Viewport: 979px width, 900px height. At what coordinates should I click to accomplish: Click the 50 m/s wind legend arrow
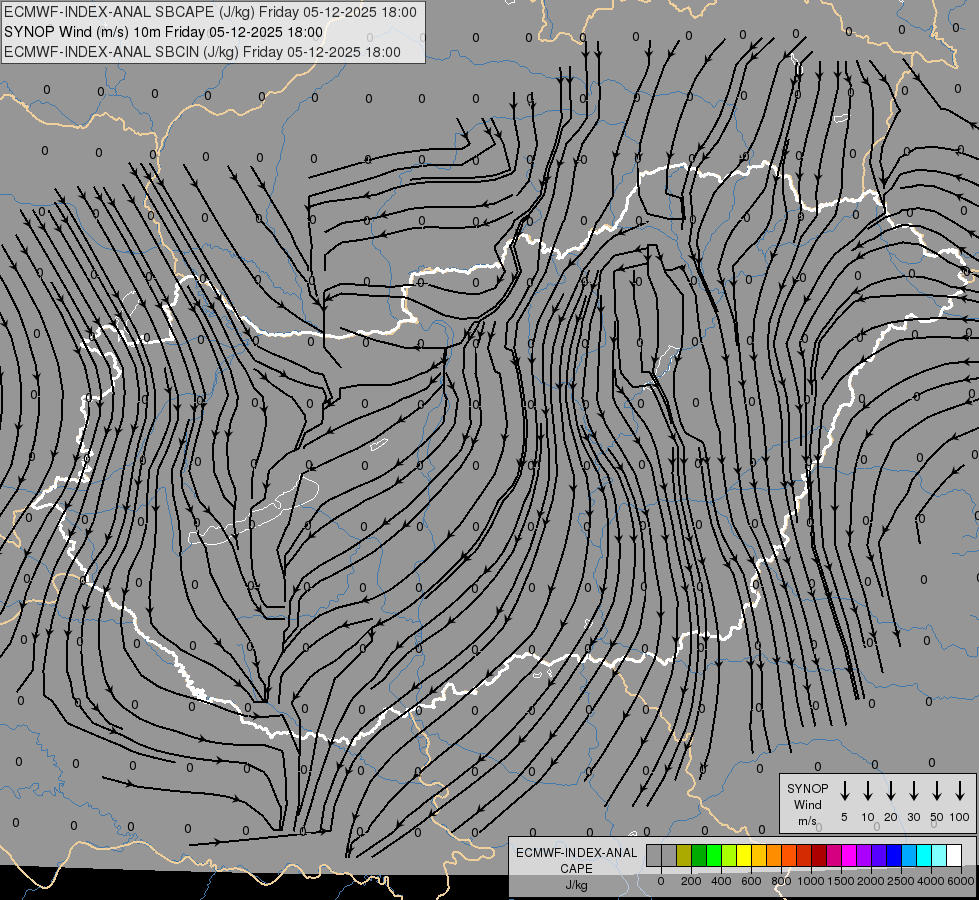(x=937, y=791)
